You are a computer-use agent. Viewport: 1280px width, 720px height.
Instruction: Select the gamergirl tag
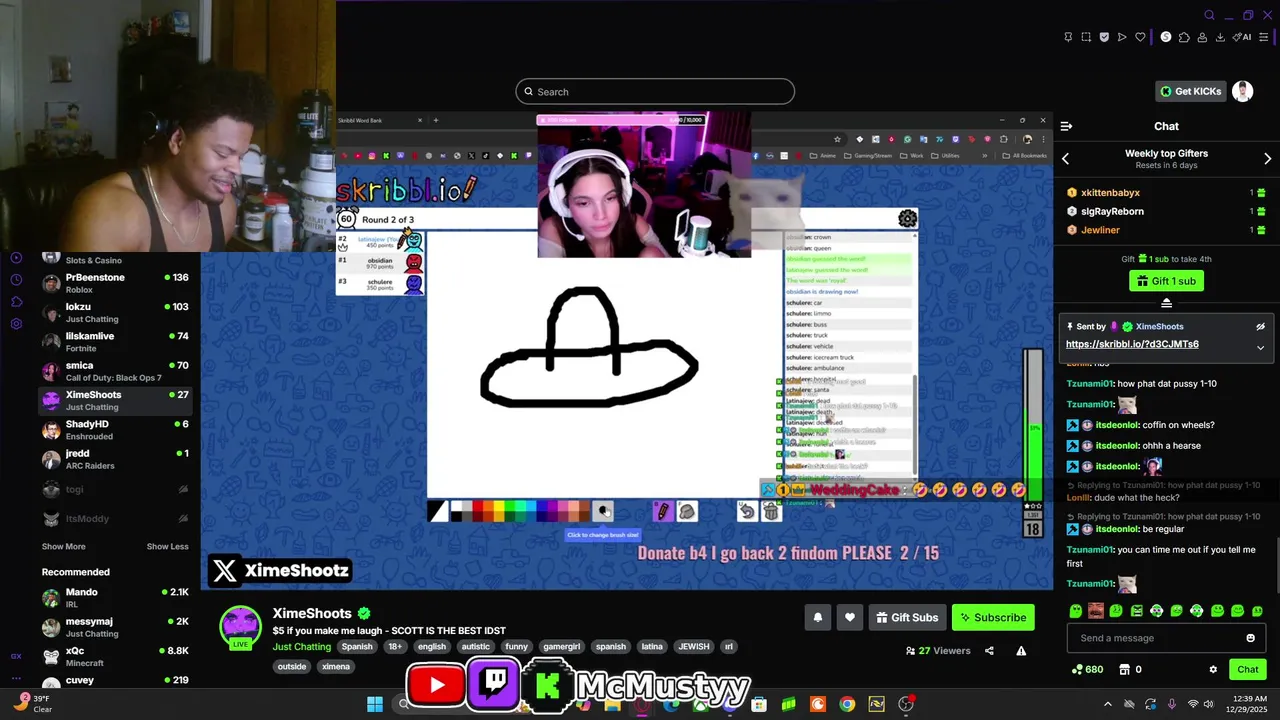(561, 647)
